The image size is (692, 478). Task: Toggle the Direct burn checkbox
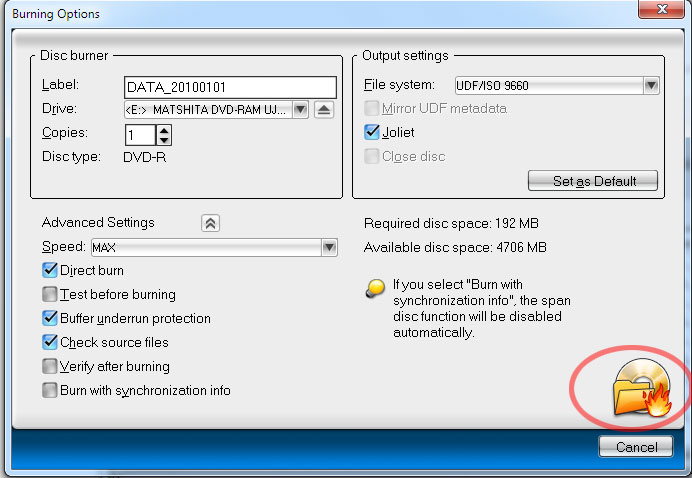(50, 270)
